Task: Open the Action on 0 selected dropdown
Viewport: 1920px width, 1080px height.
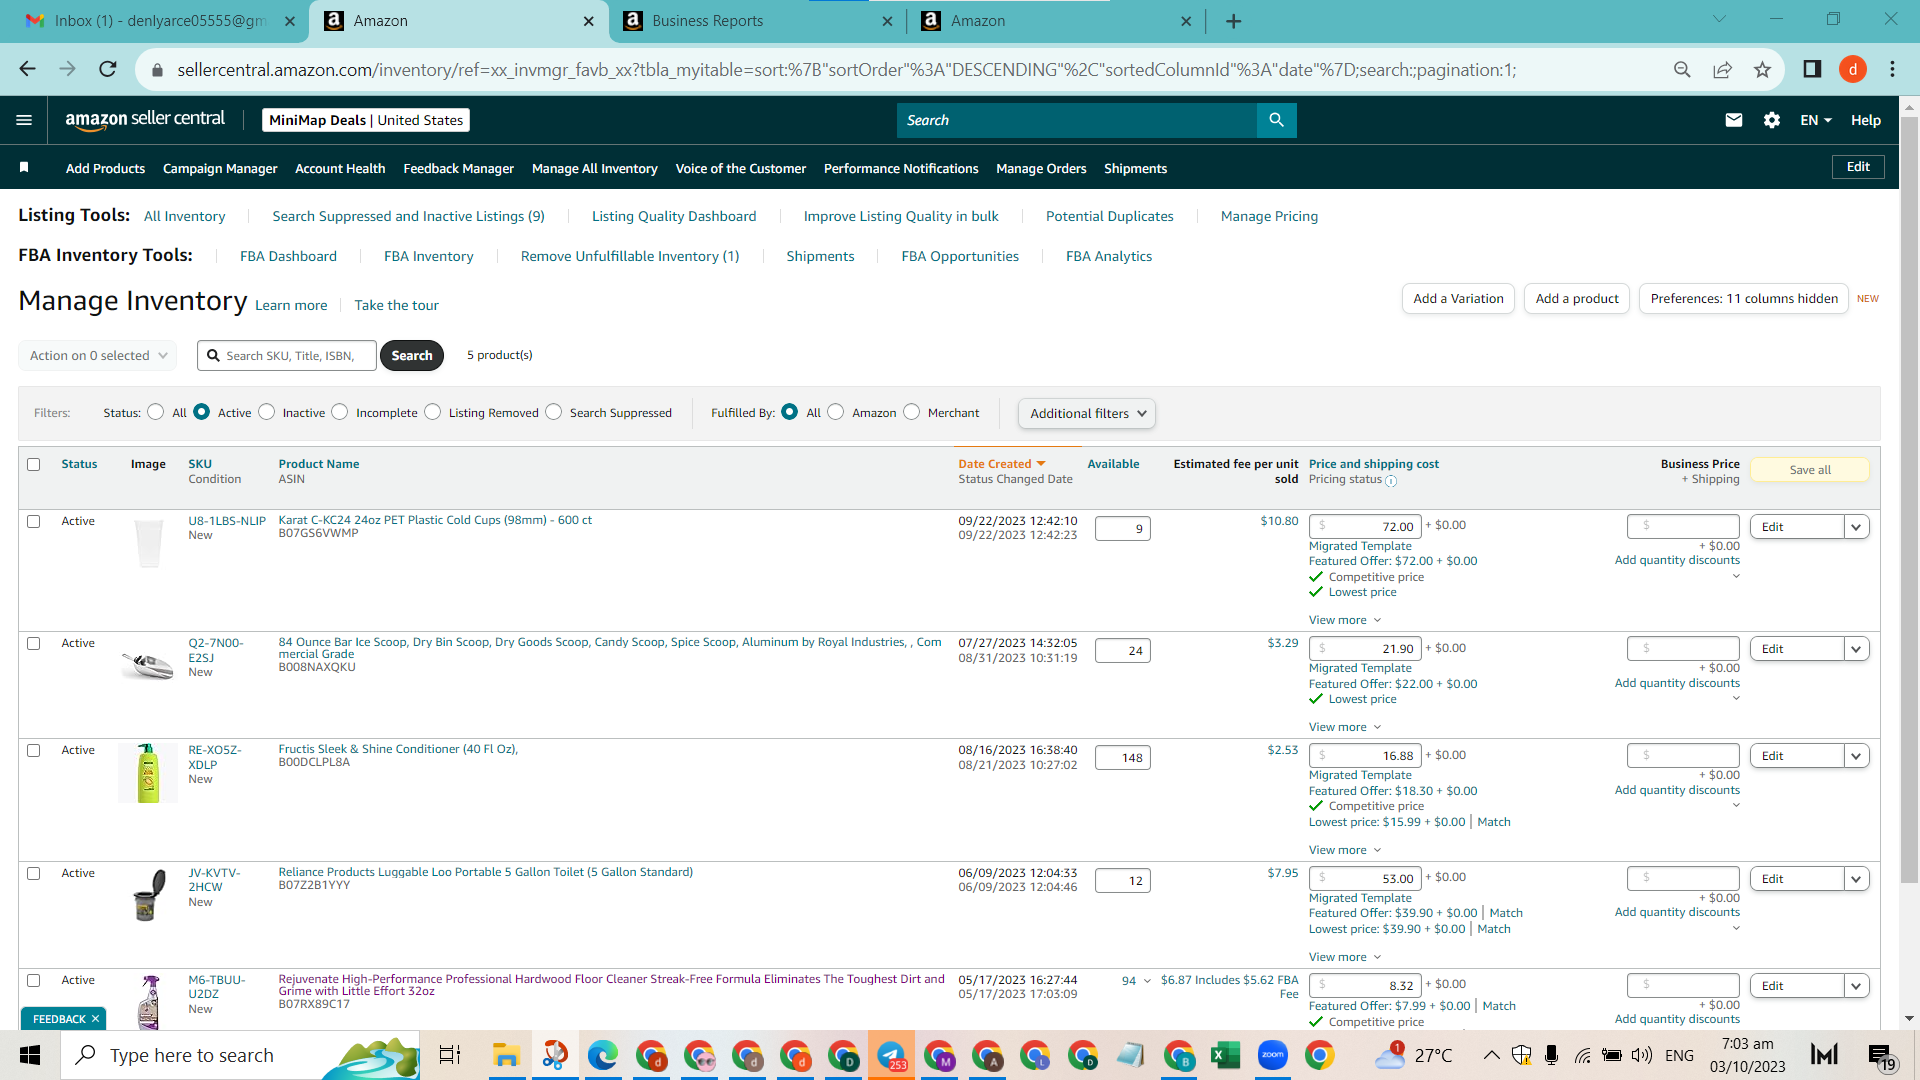Action: tap(98, 355)
